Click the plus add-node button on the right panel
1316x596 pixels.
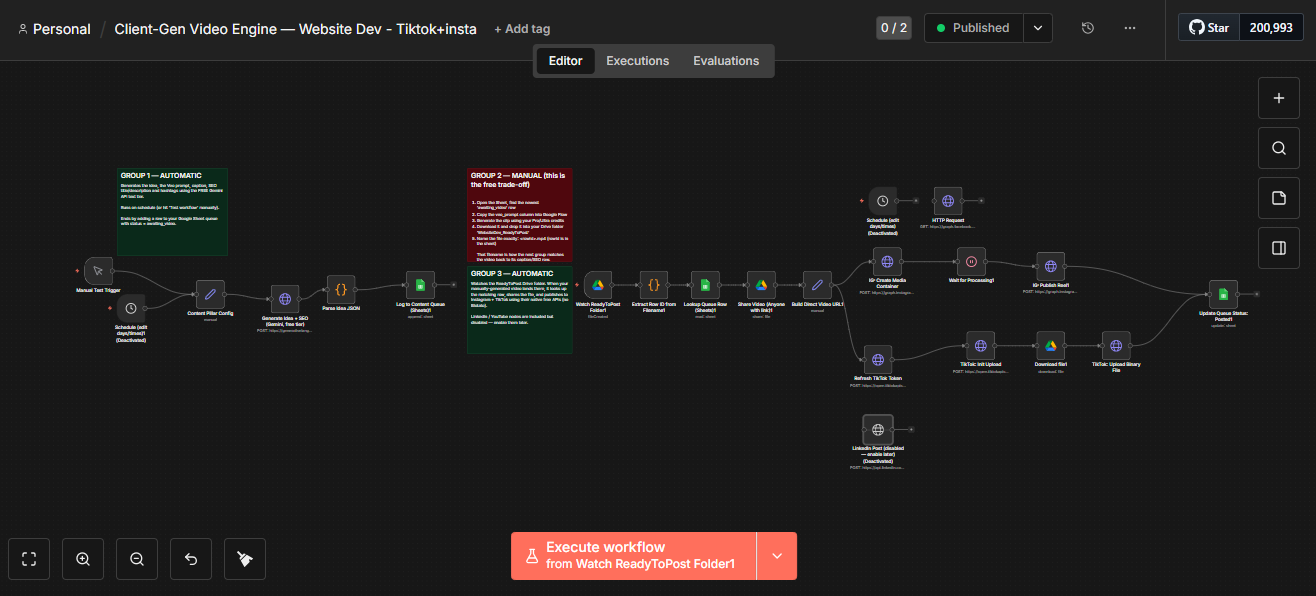click(1278, 98)
